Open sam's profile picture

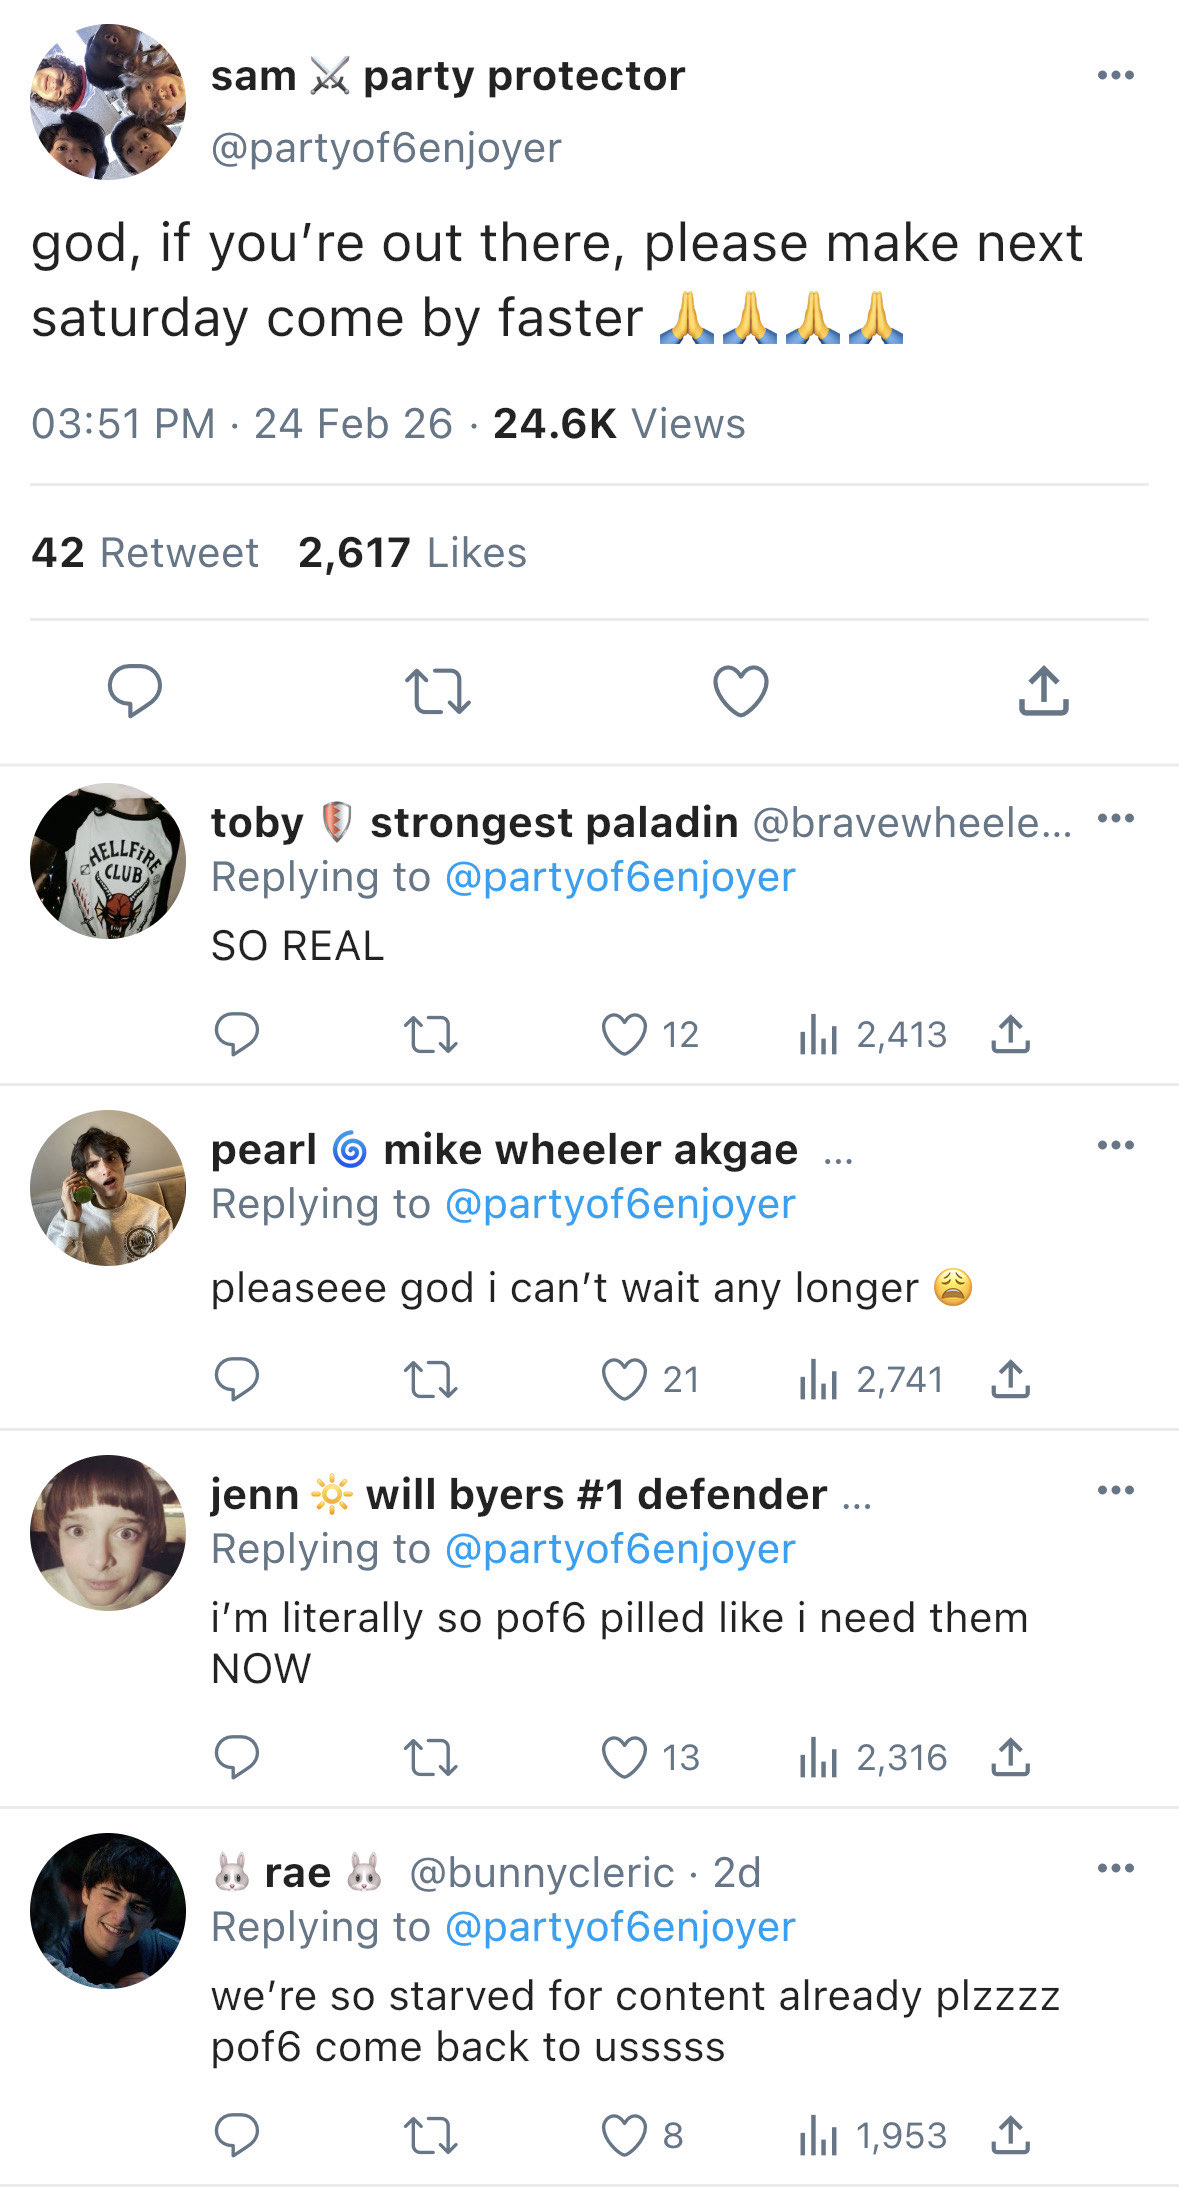tap(108, 102)
